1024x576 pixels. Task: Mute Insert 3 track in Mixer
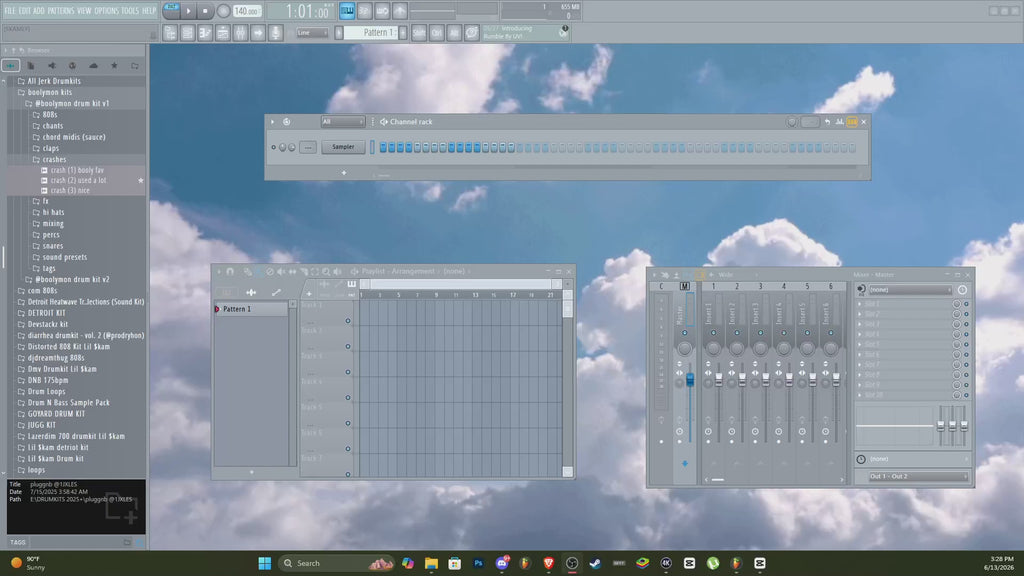[760, 333]
